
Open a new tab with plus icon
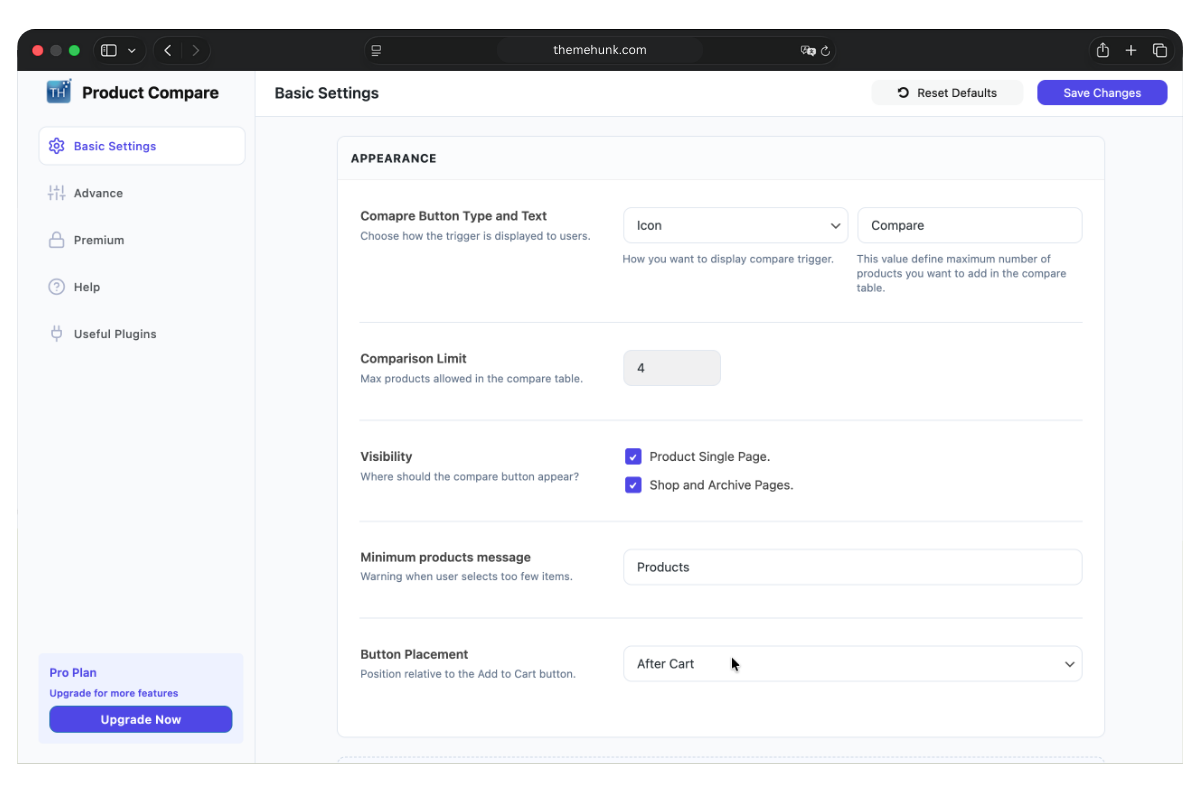(x=1131, y=50)
